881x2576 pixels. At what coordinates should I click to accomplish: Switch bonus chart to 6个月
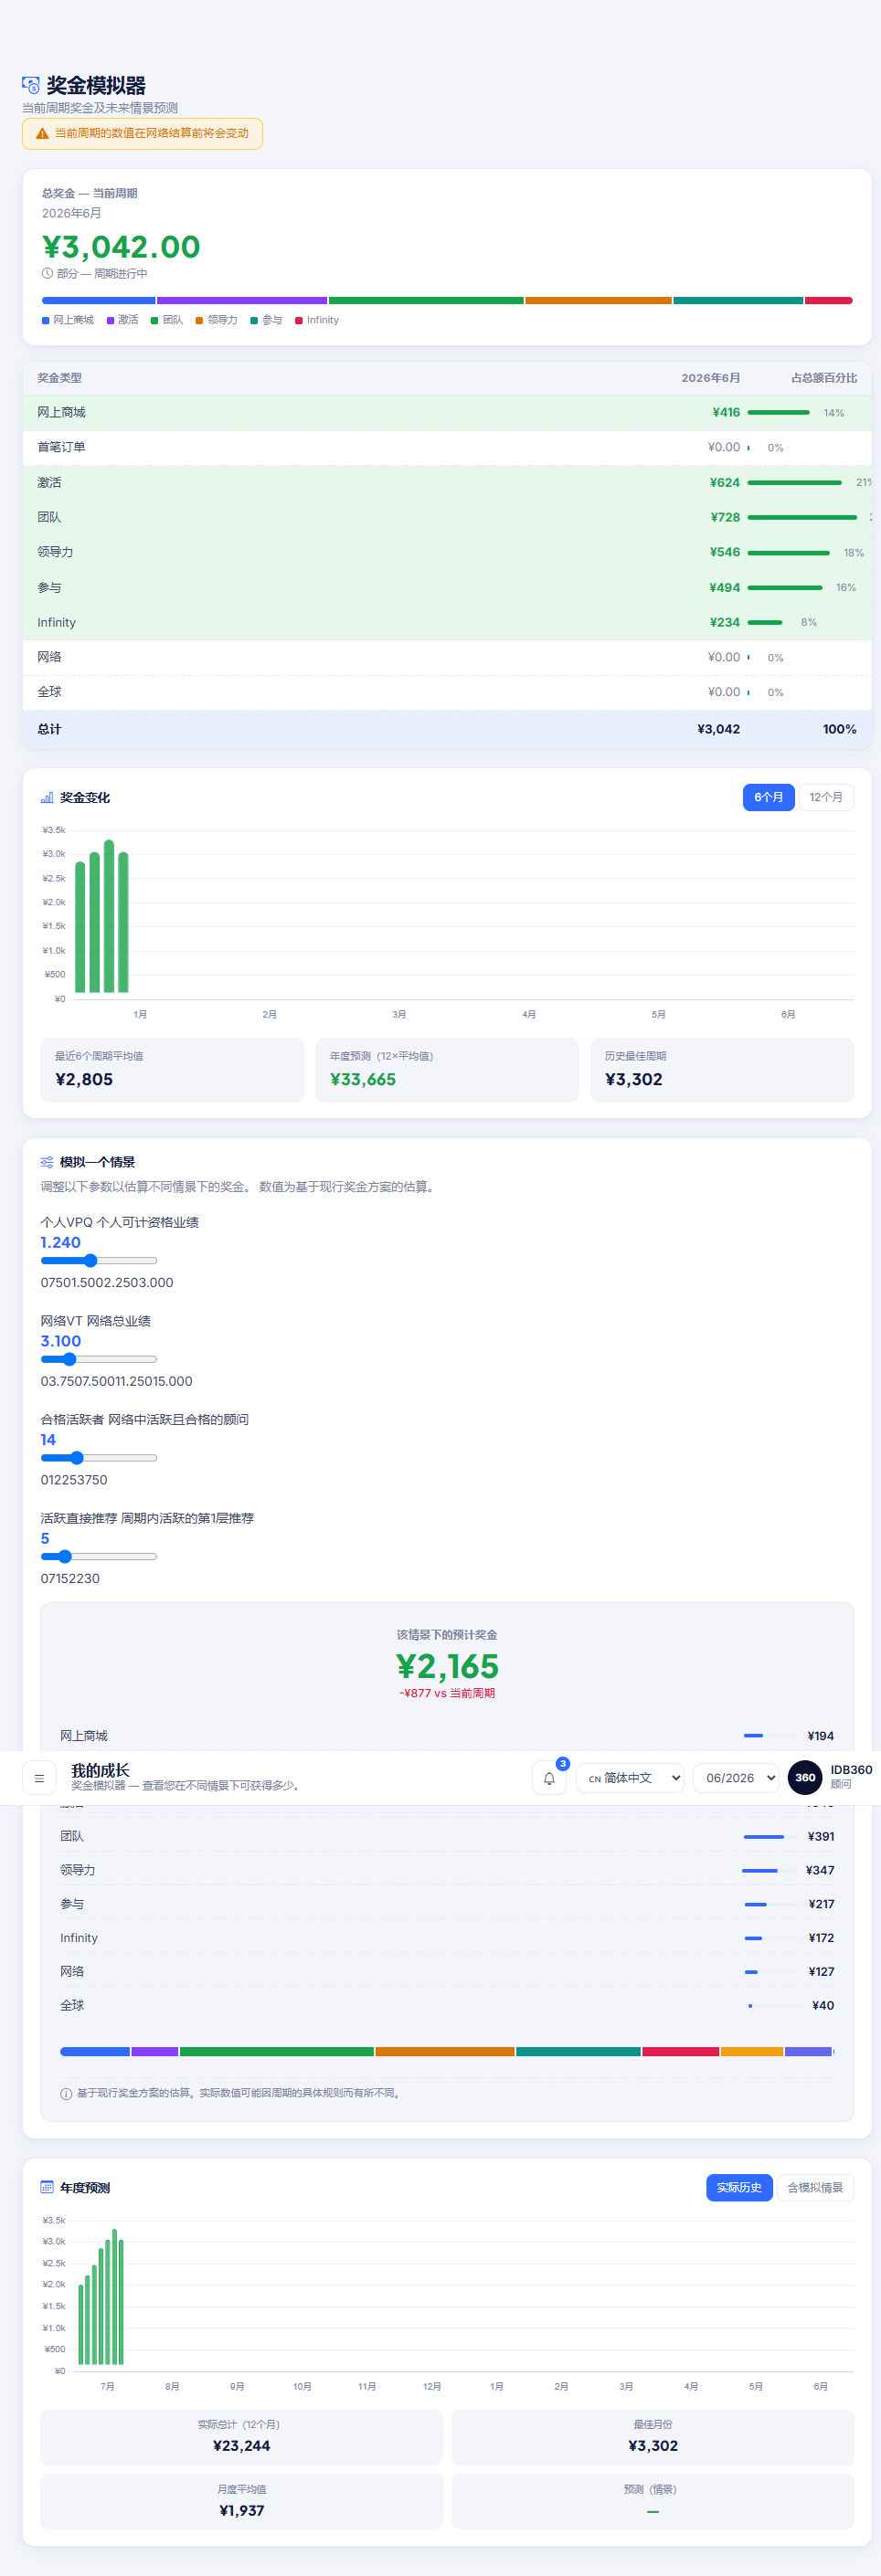768,797
